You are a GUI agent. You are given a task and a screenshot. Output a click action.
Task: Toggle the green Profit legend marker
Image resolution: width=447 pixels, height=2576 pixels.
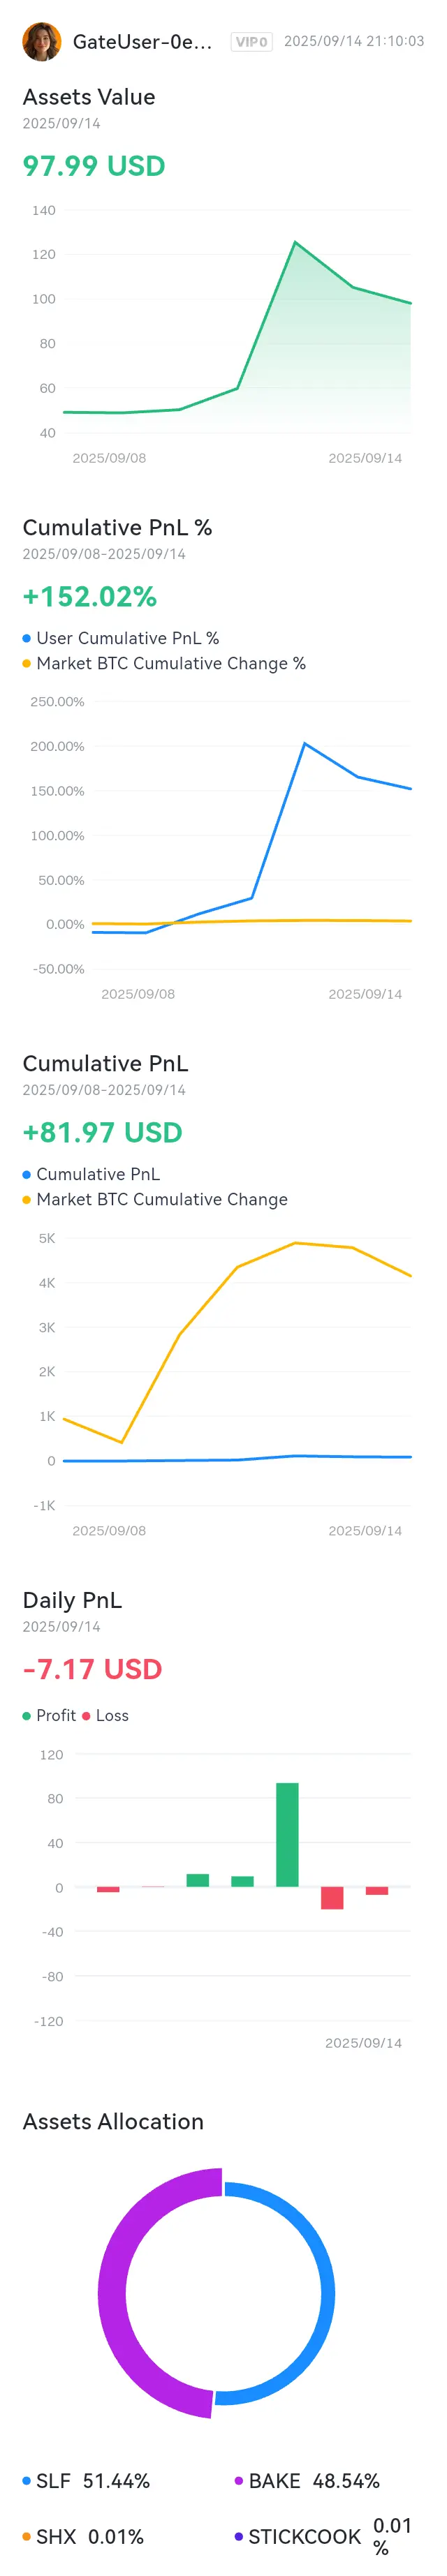(x=27, y=1715)
